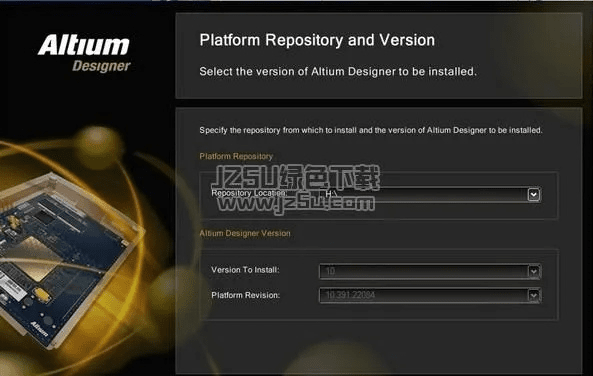Click the Specify the repository instruction text
593x376 pixels.
click(x=371, y=130)
